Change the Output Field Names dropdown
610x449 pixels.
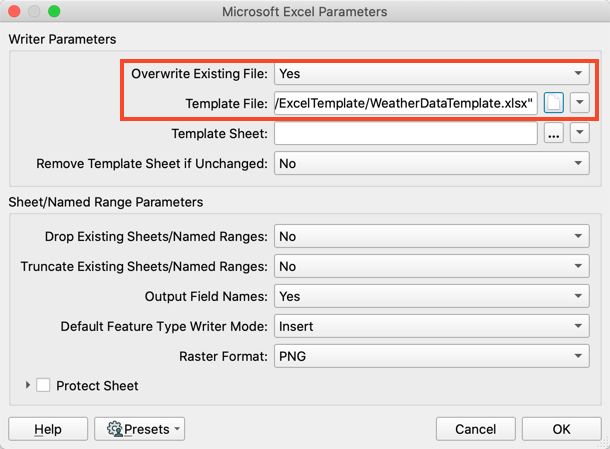[x=430, y=296]
